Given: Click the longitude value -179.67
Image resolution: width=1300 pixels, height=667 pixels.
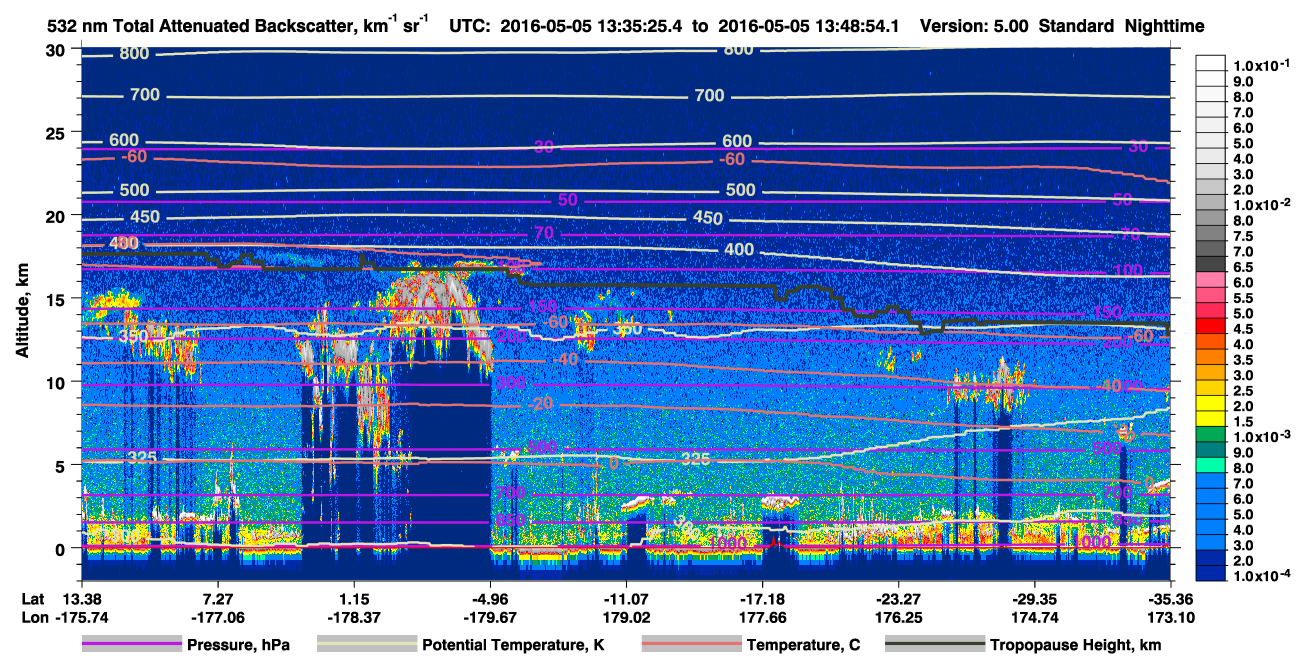Looking at the screenshot, I should click(x=489, y=617).
